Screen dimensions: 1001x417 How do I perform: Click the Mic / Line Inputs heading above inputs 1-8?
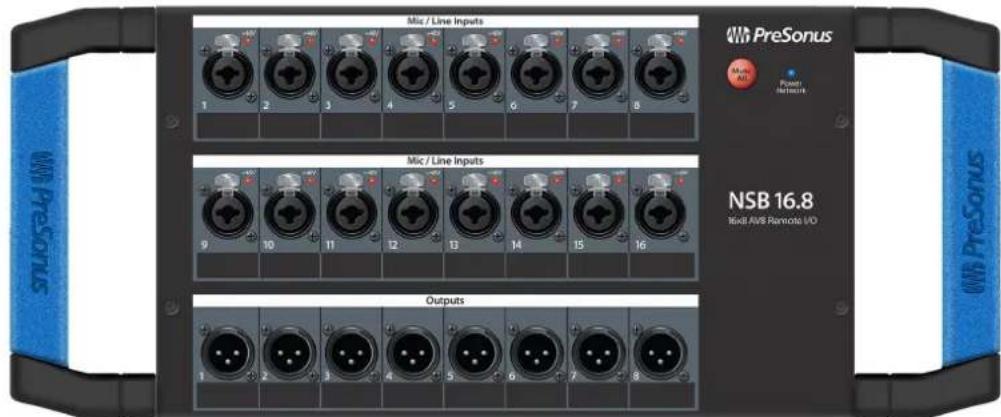point(445,21)
